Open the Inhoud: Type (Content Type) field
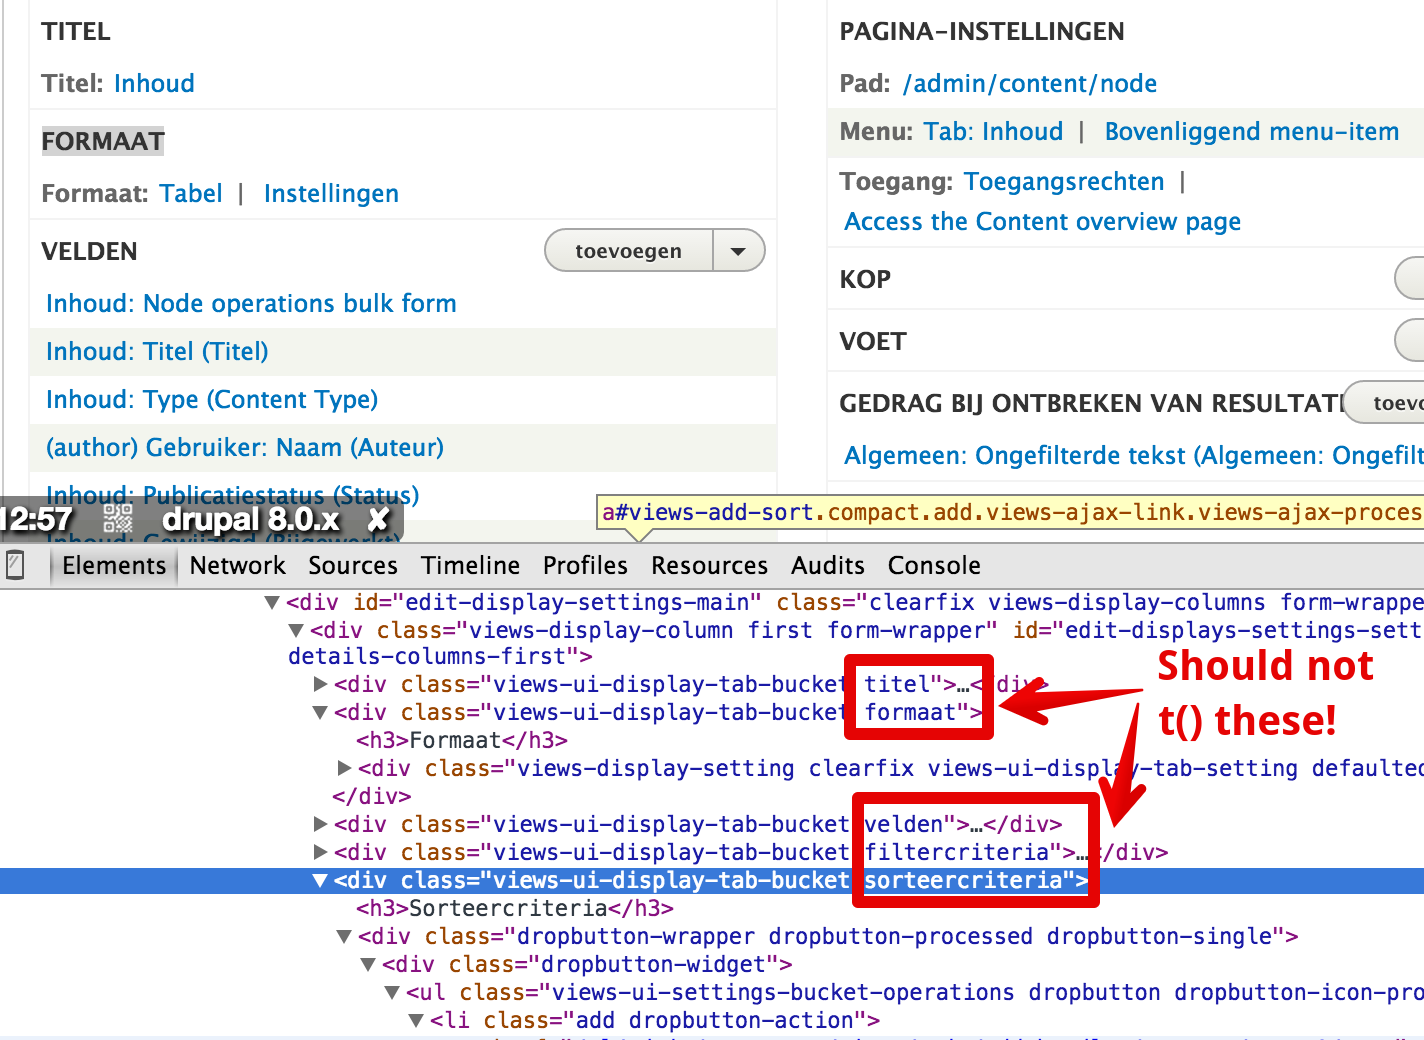1424x1040 pixels. [x=212, y=400]
